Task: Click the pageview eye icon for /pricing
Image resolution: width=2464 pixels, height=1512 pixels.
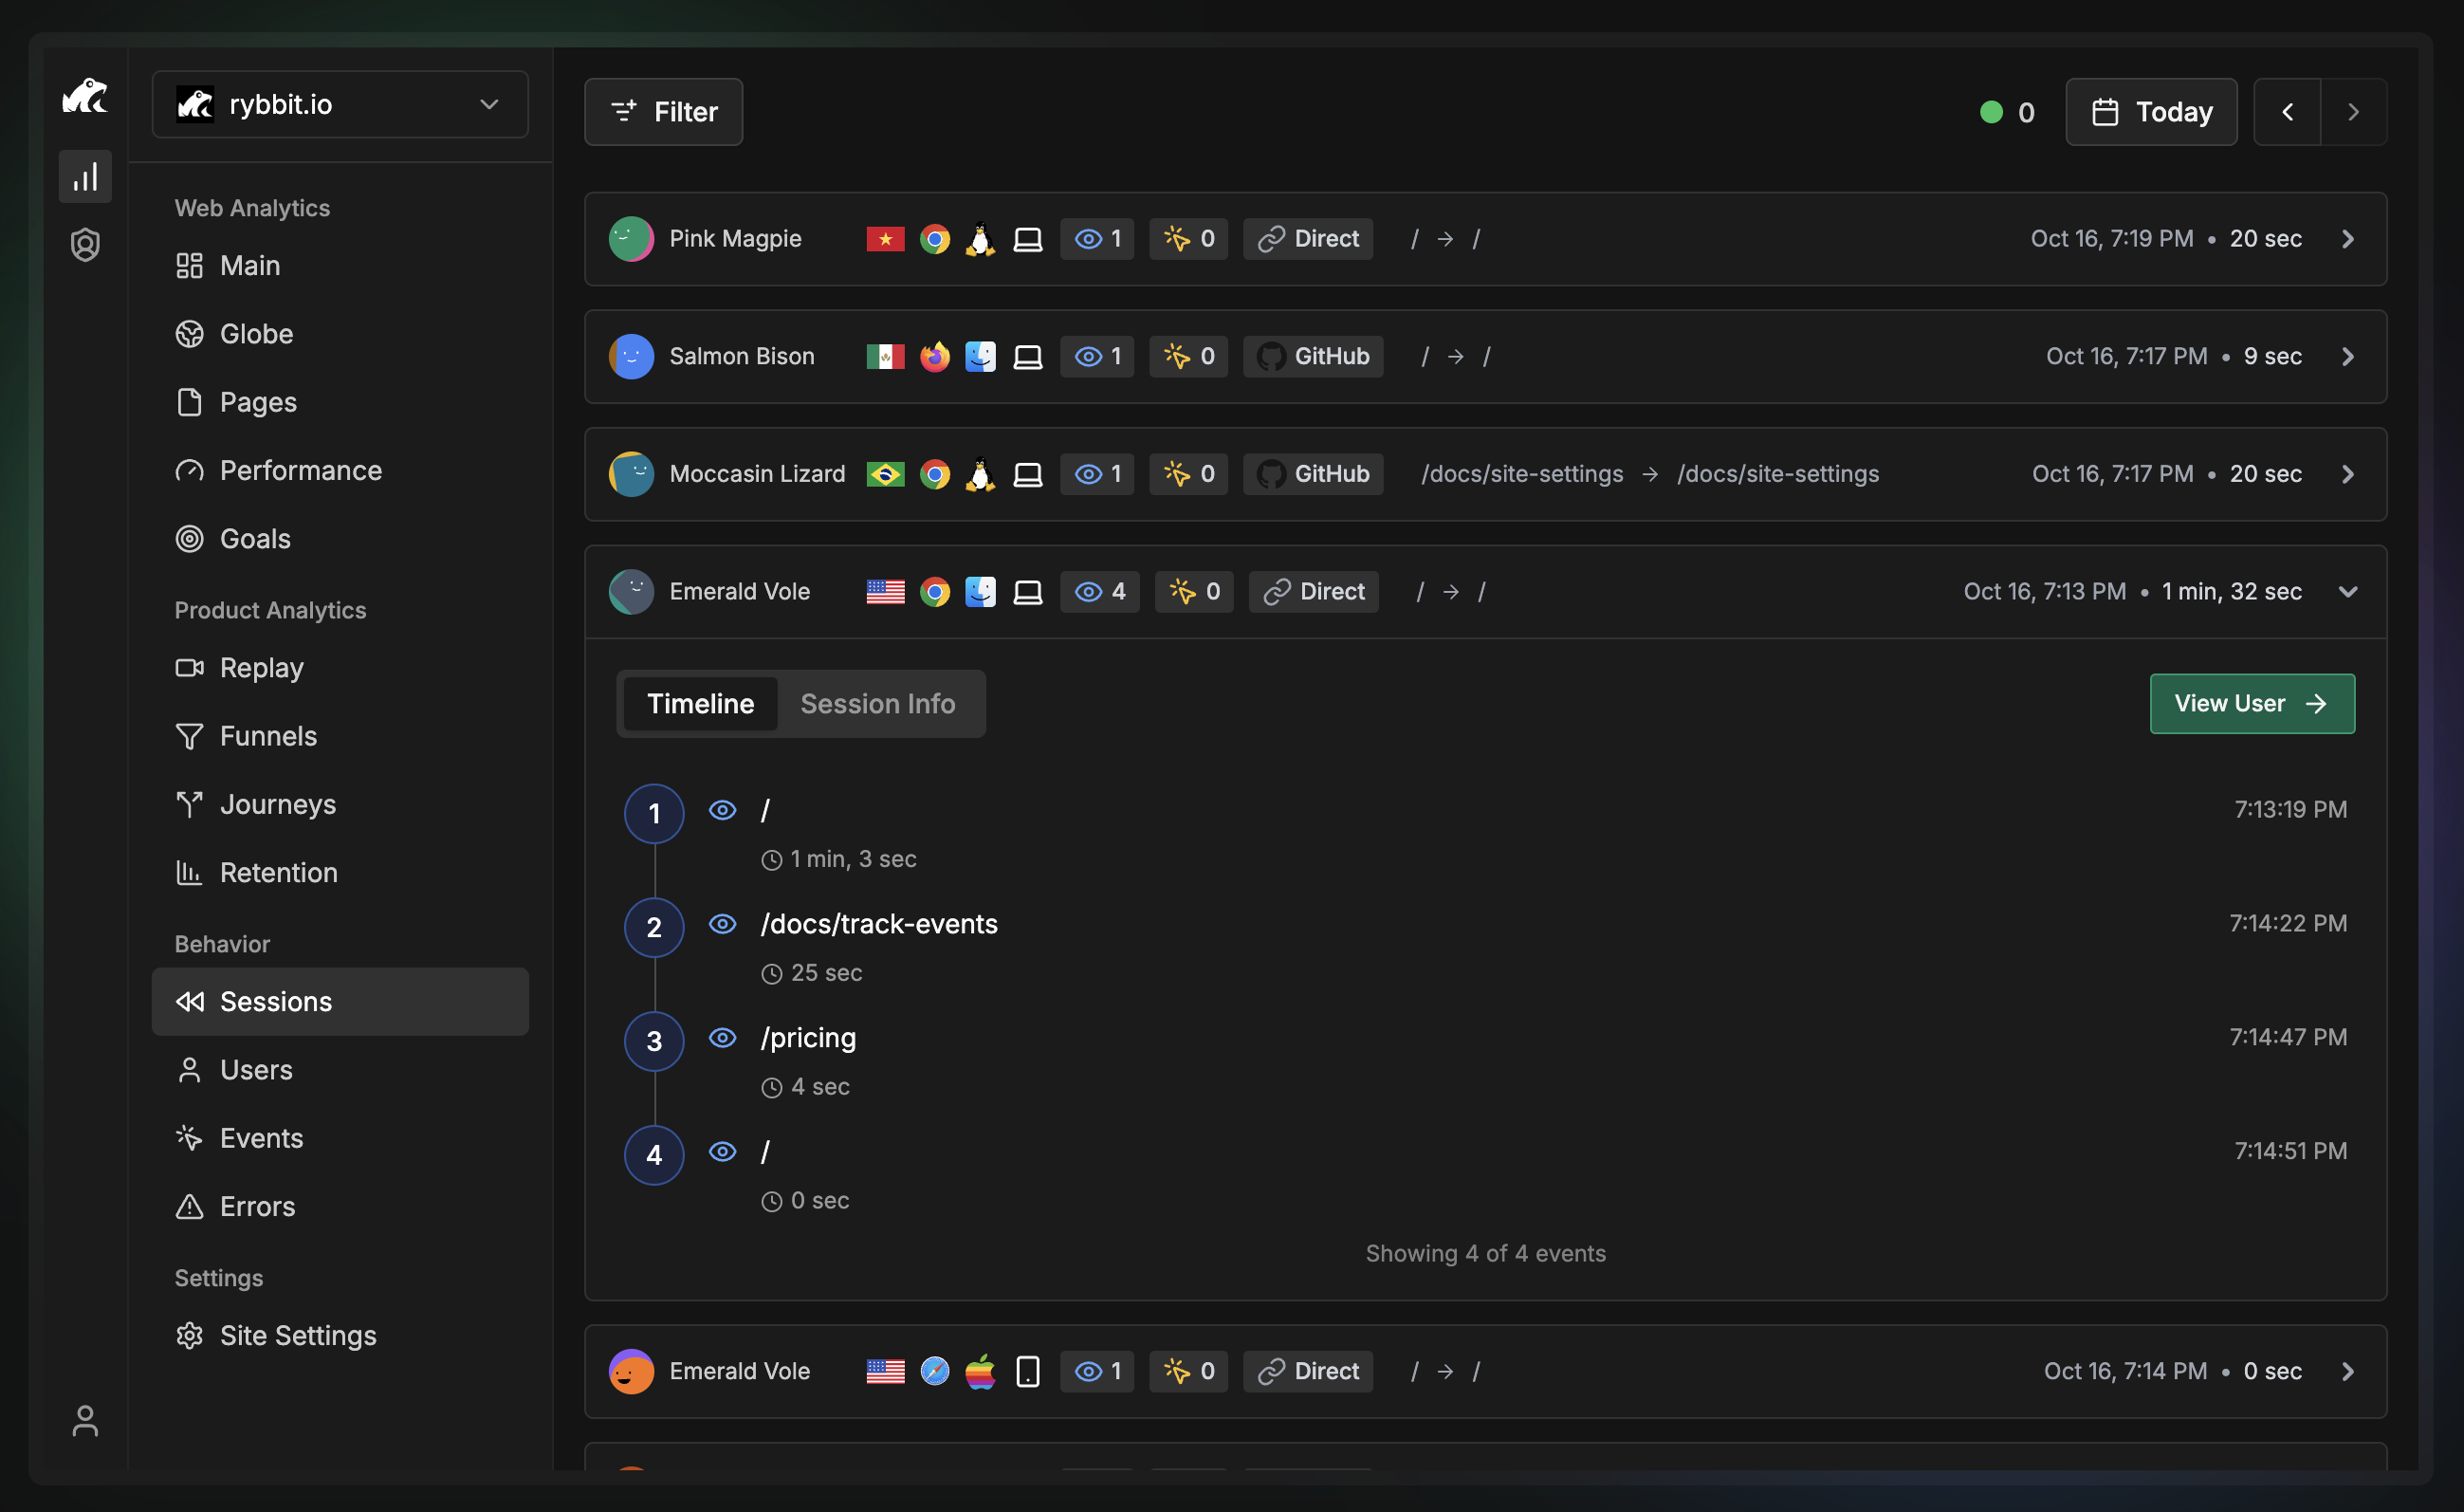Action: click(x=722, y=1038)
